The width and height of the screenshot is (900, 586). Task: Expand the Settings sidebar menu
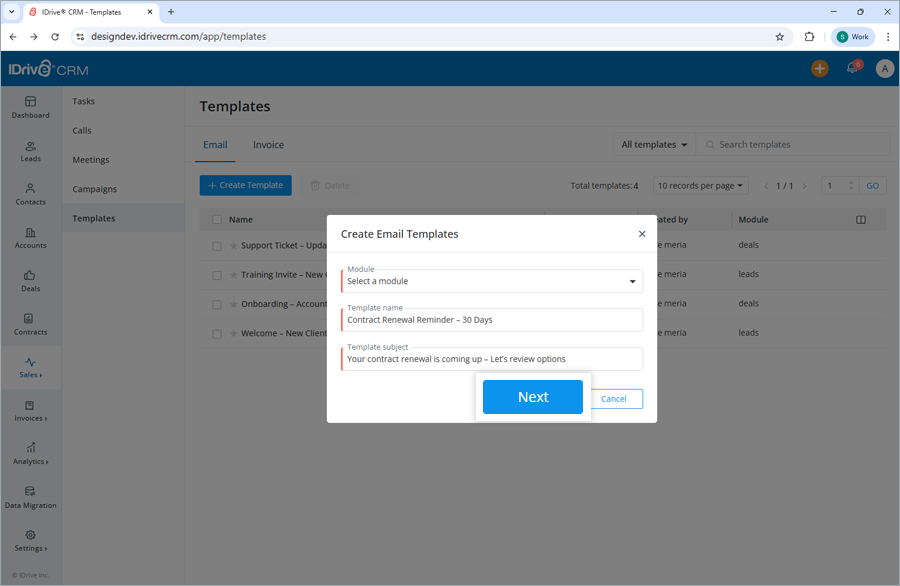coord(30,543)
